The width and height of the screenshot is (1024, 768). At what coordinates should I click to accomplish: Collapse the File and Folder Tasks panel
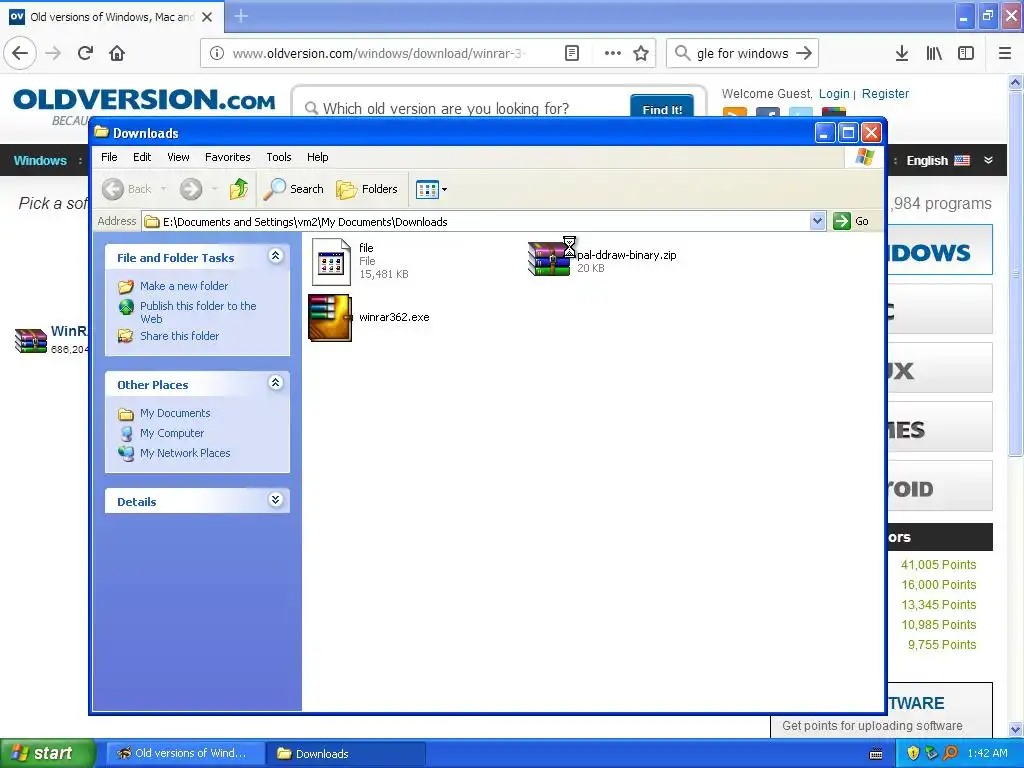pyautogui.click(x=276, y=256)
